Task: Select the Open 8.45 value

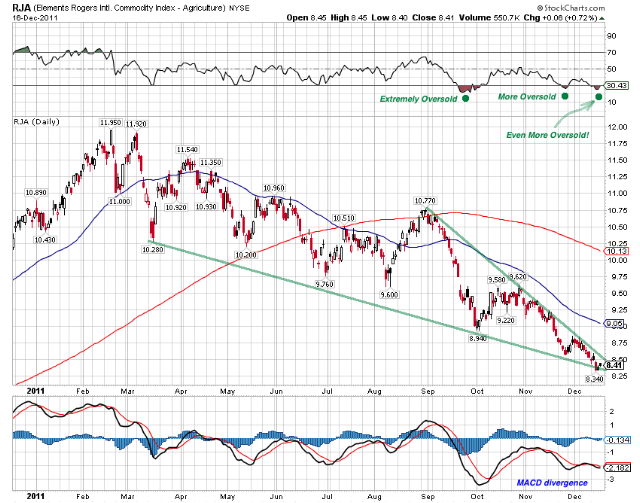Action: (306, 18)
